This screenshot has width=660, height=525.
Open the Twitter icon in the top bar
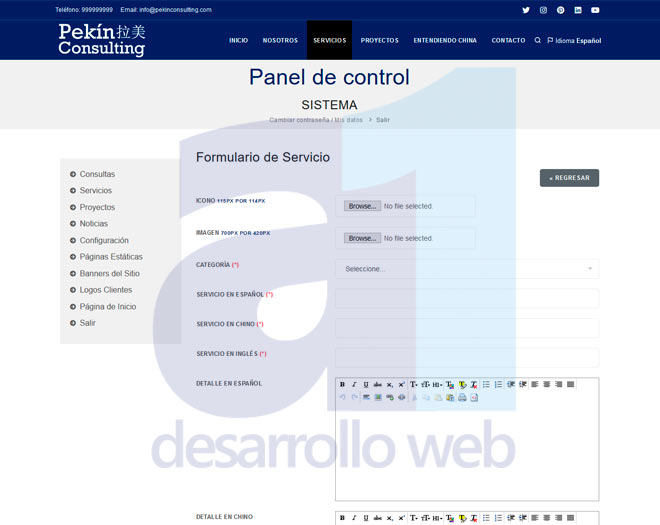click(526, 10)
